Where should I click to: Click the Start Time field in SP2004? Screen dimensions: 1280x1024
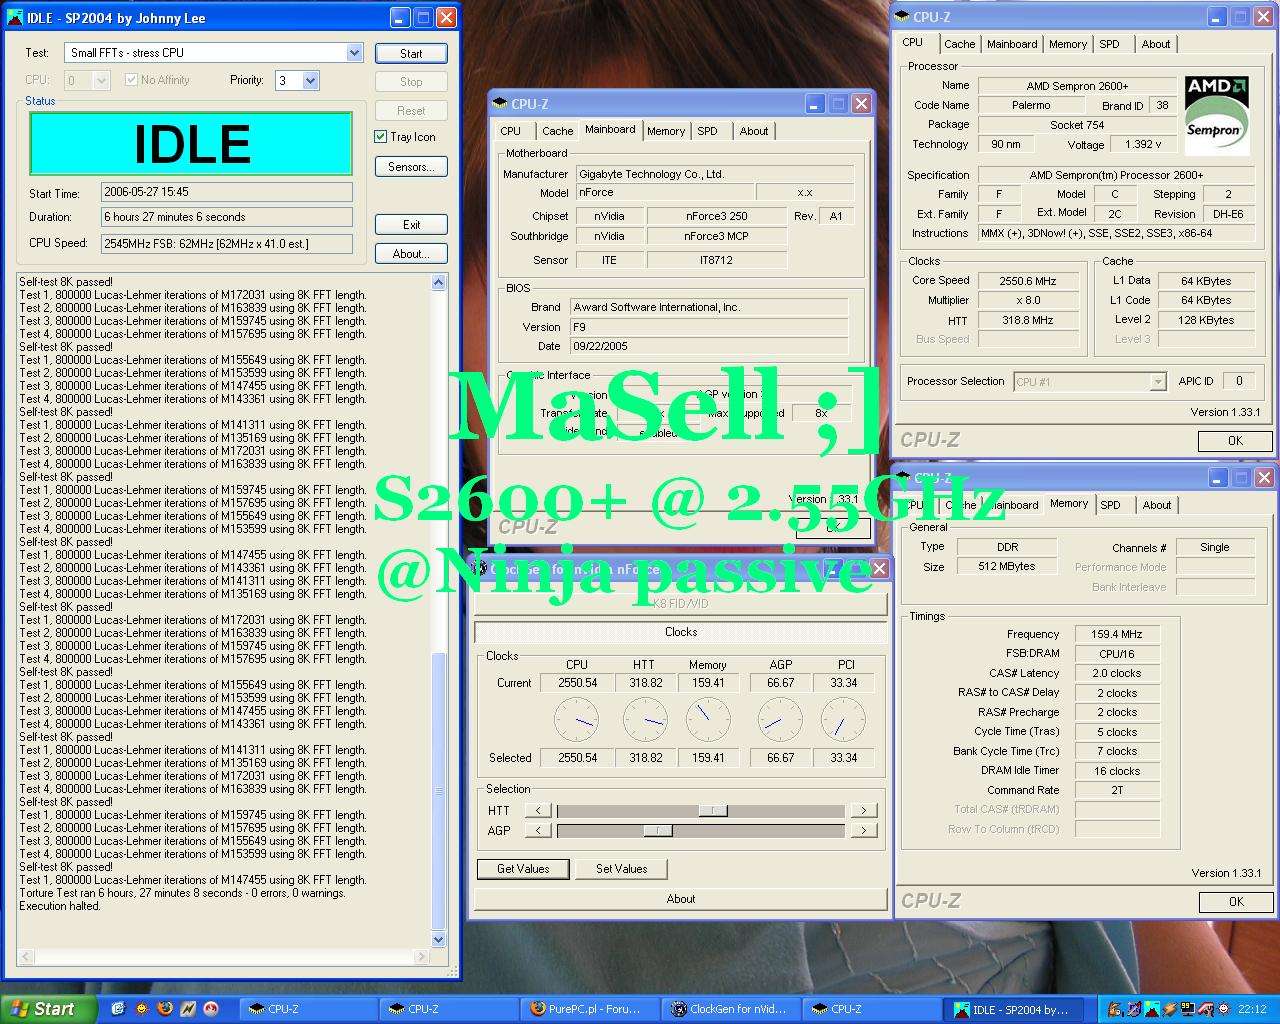(x=227, y=192)
